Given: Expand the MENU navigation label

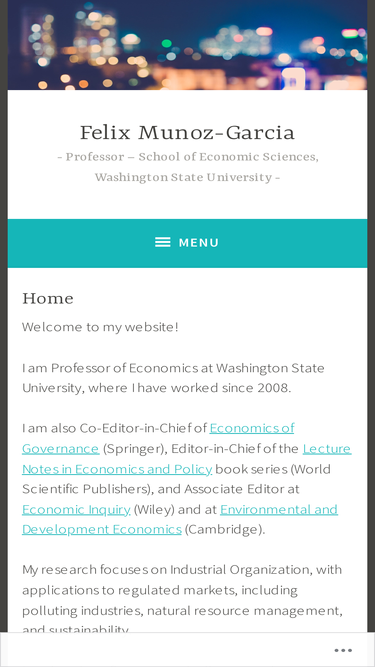Looking at the screenshot, I should [199, 242].
